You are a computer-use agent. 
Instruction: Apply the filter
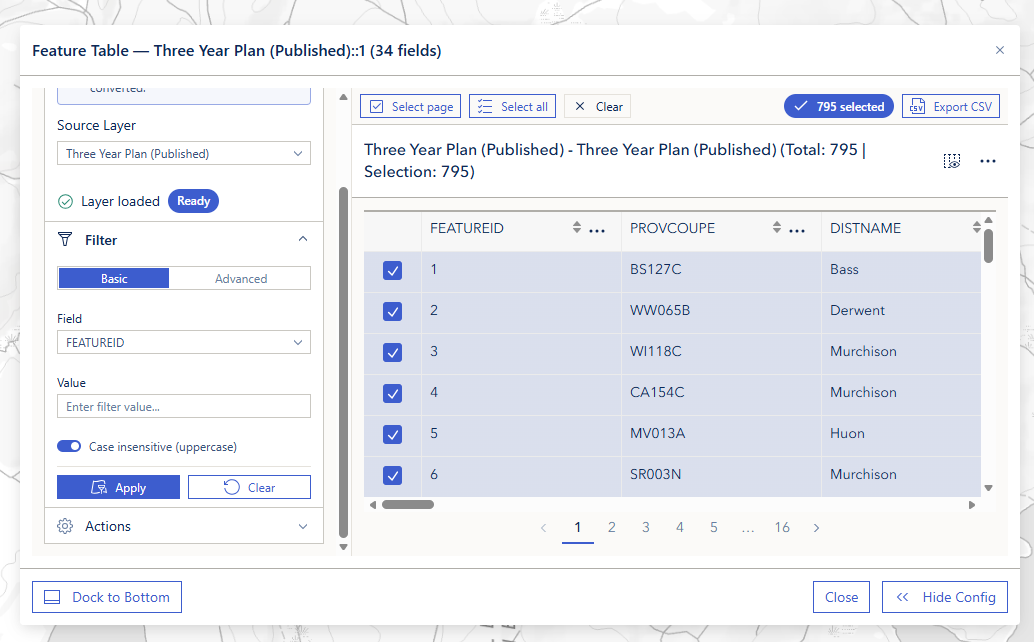click(x=118, y=487)
